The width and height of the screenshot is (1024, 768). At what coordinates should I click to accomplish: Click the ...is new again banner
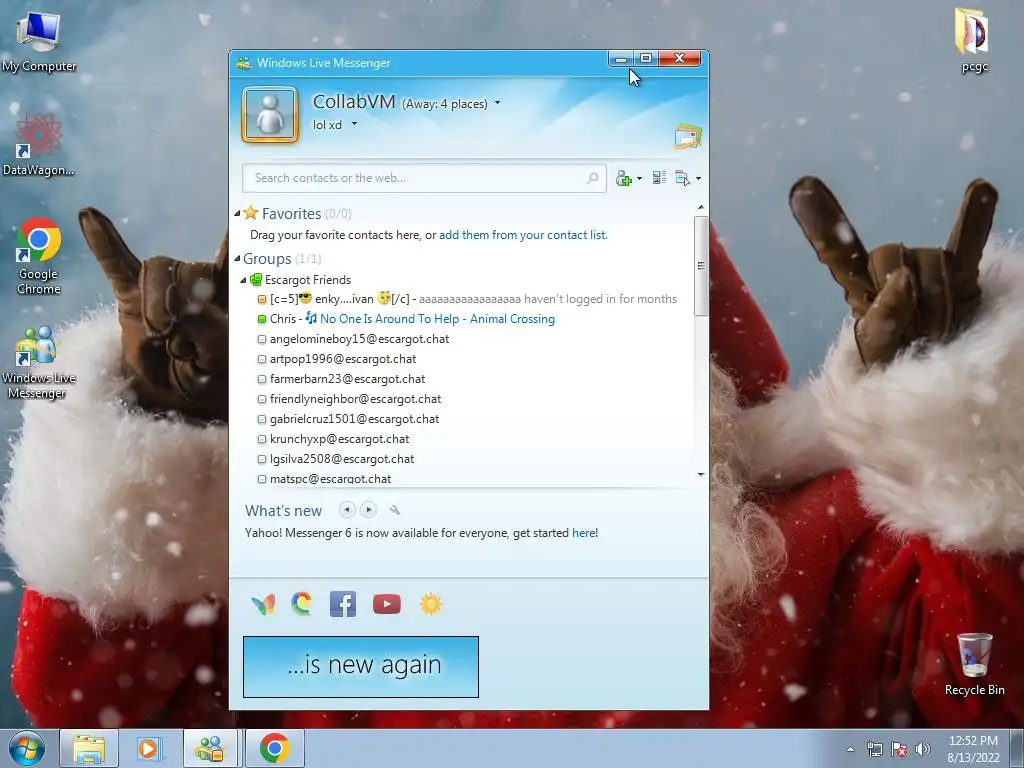pos(360,667)
